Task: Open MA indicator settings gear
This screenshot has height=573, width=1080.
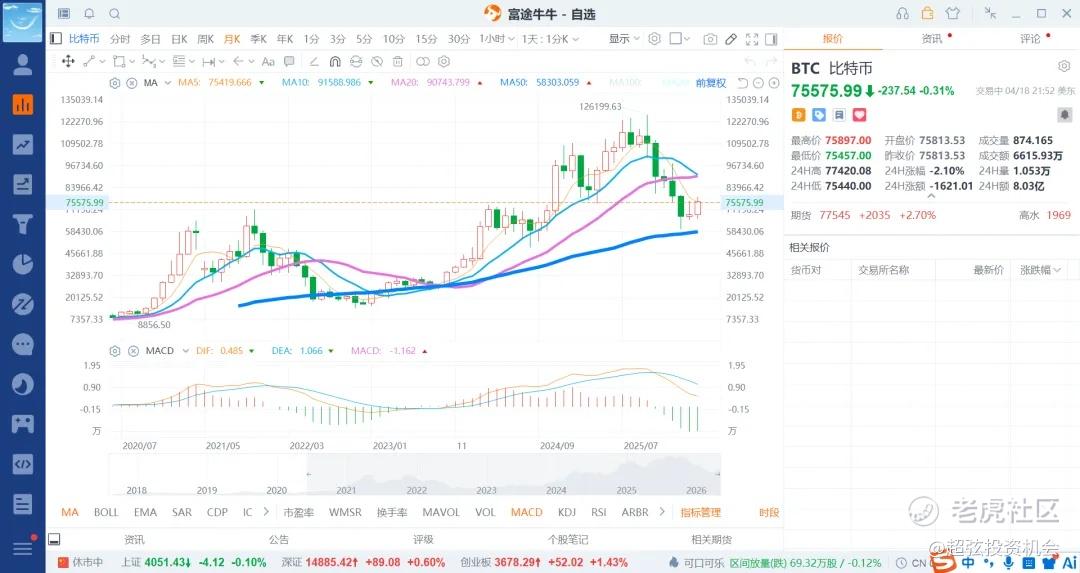Action: [115, 83]
